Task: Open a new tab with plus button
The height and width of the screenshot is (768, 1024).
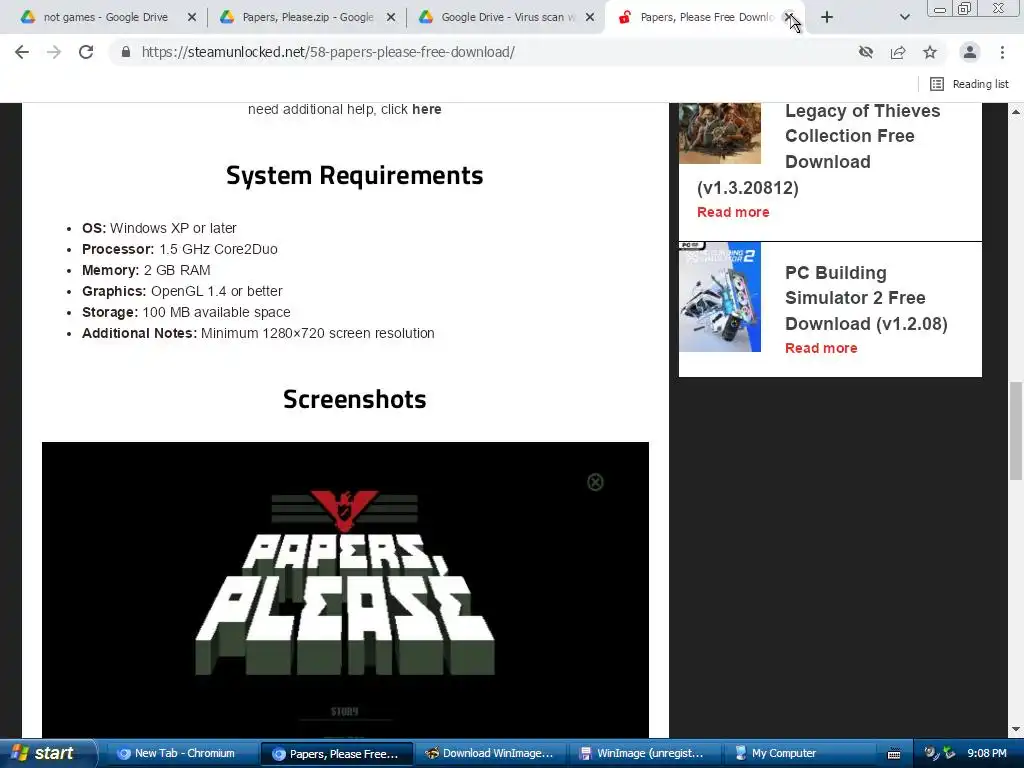Action: coord(827,18)
